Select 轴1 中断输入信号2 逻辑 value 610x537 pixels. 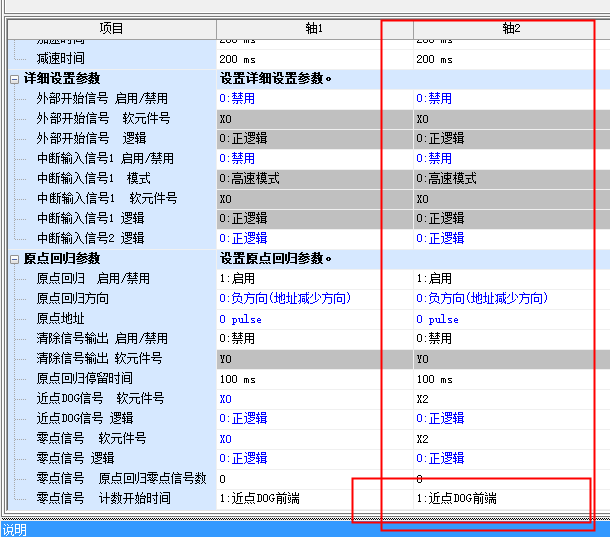(x=314, y=239)
